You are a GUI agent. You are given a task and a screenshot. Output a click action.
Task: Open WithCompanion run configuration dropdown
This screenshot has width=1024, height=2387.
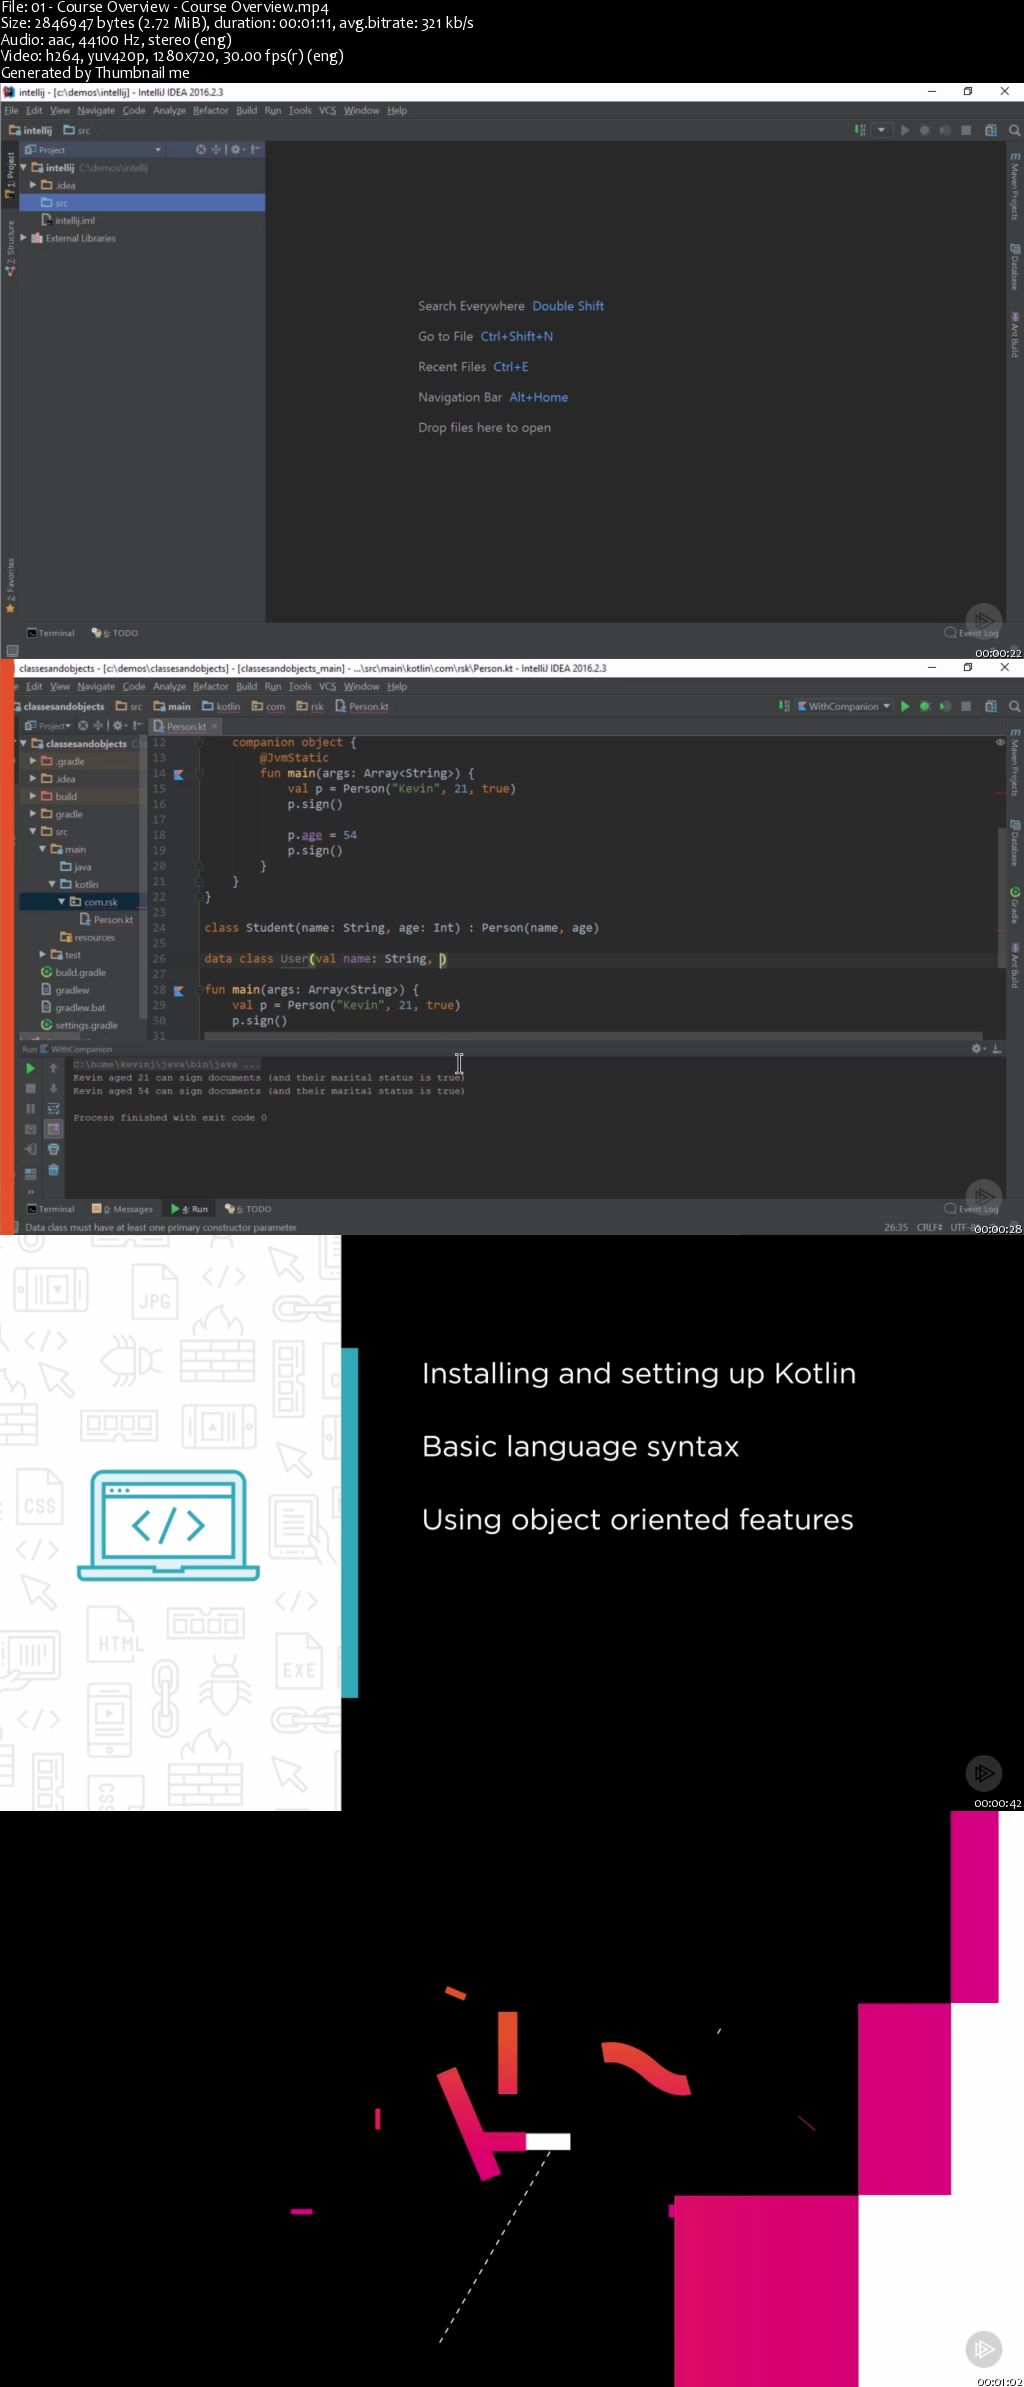(x=844, y=706)
